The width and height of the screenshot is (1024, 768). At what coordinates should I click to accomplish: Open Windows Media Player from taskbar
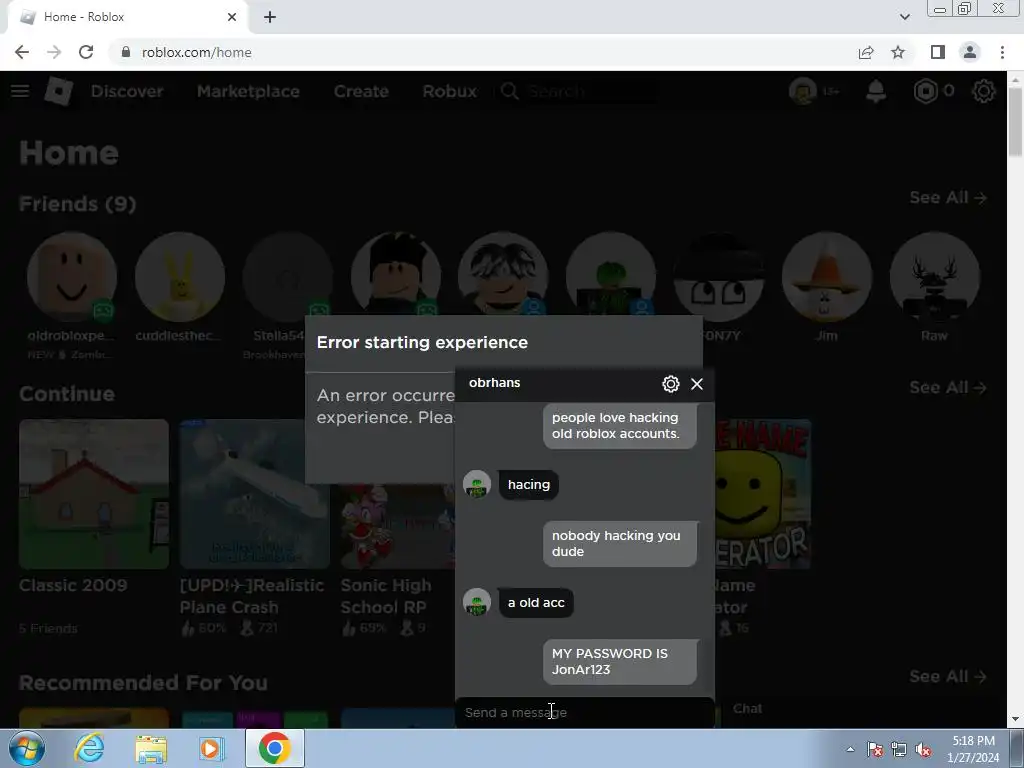212,748
